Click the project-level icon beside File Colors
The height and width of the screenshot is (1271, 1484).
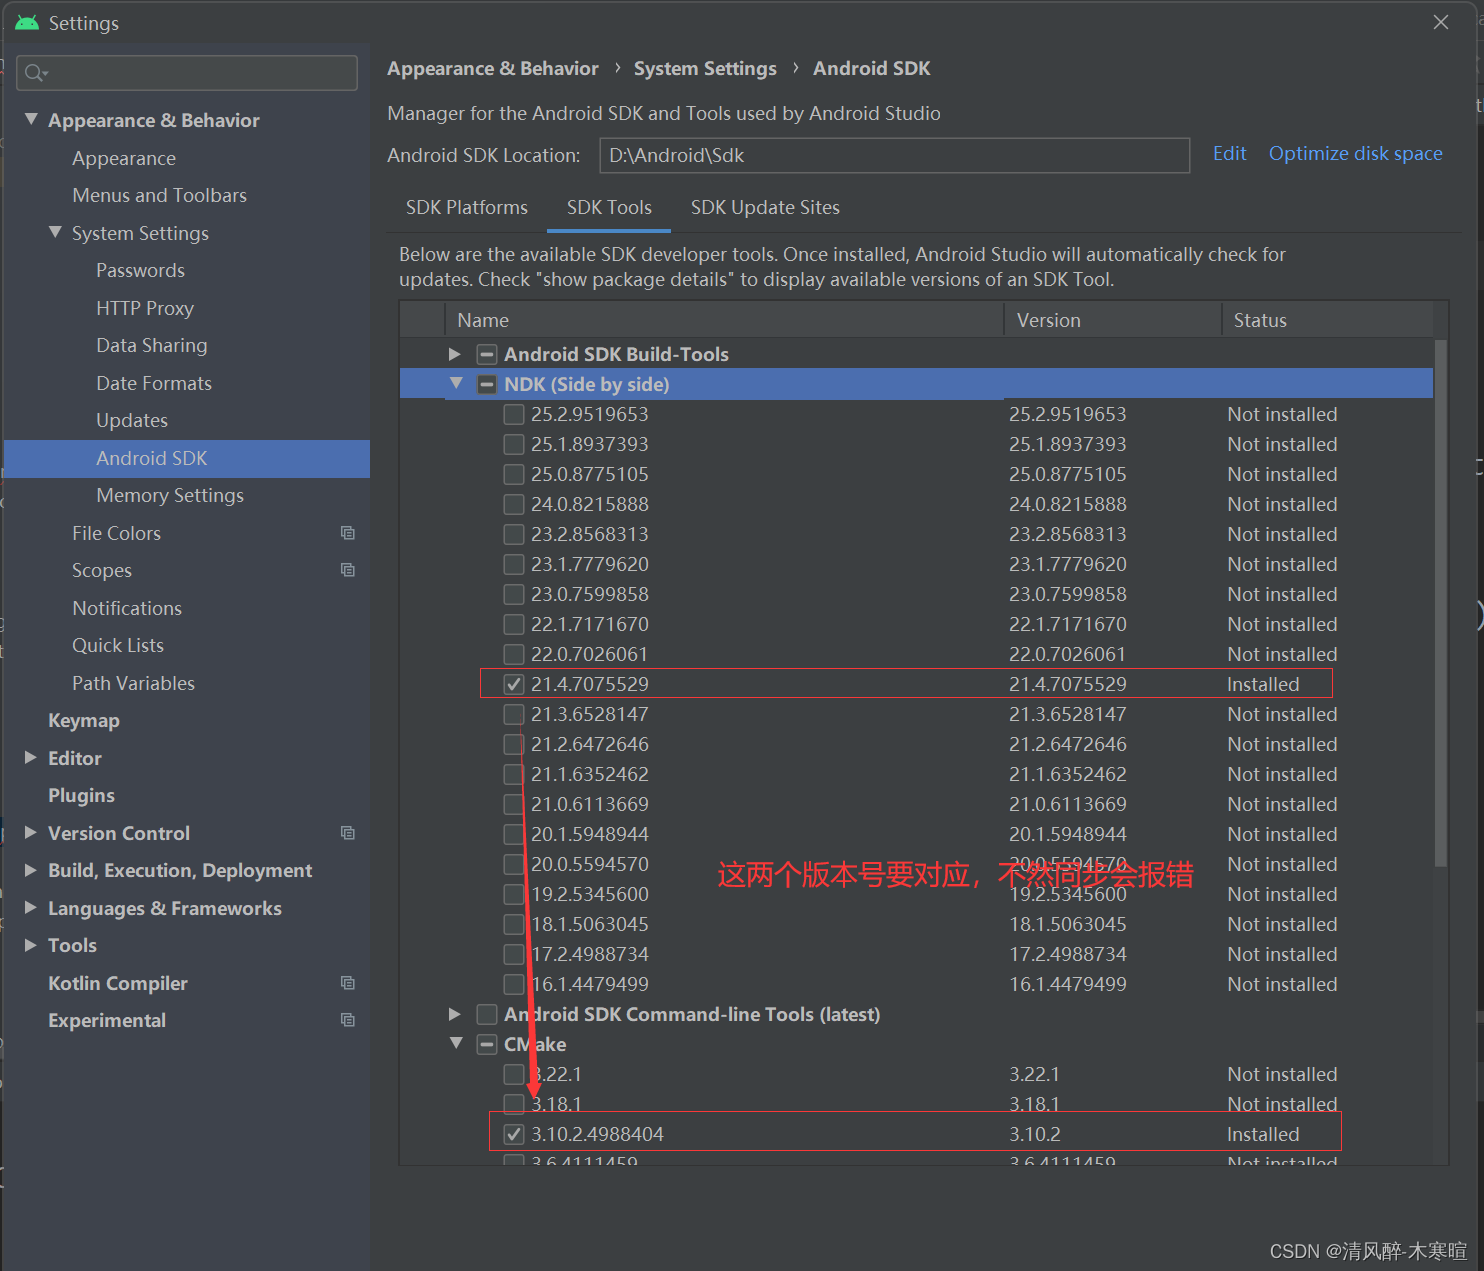pos(347,533)
